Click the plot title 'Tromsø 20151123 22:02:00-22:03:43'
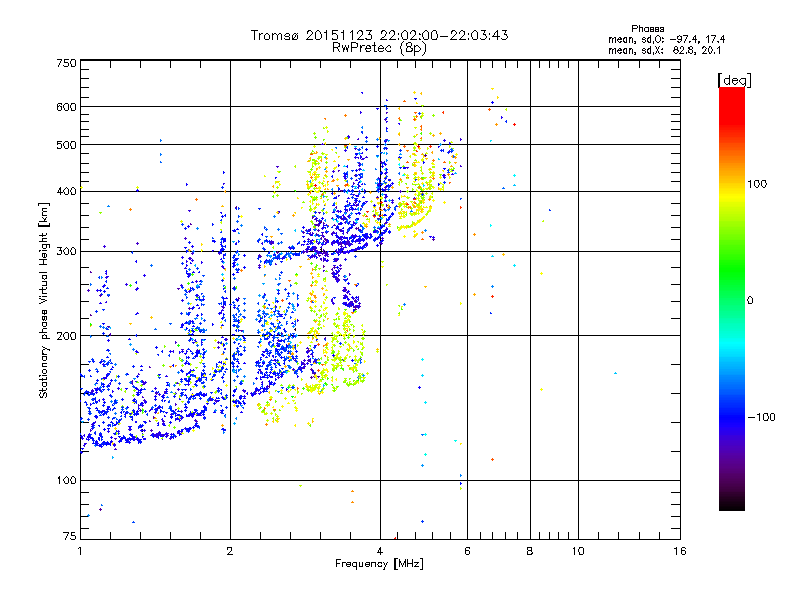Viewport: 800px width, 600px height. [379, 35]
